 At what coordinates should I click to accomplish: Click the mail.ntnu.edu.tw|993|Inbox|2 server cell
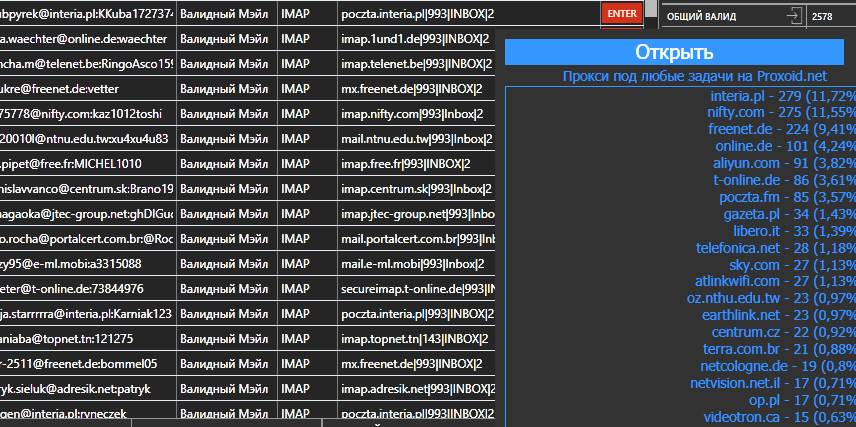click(416, 139)
